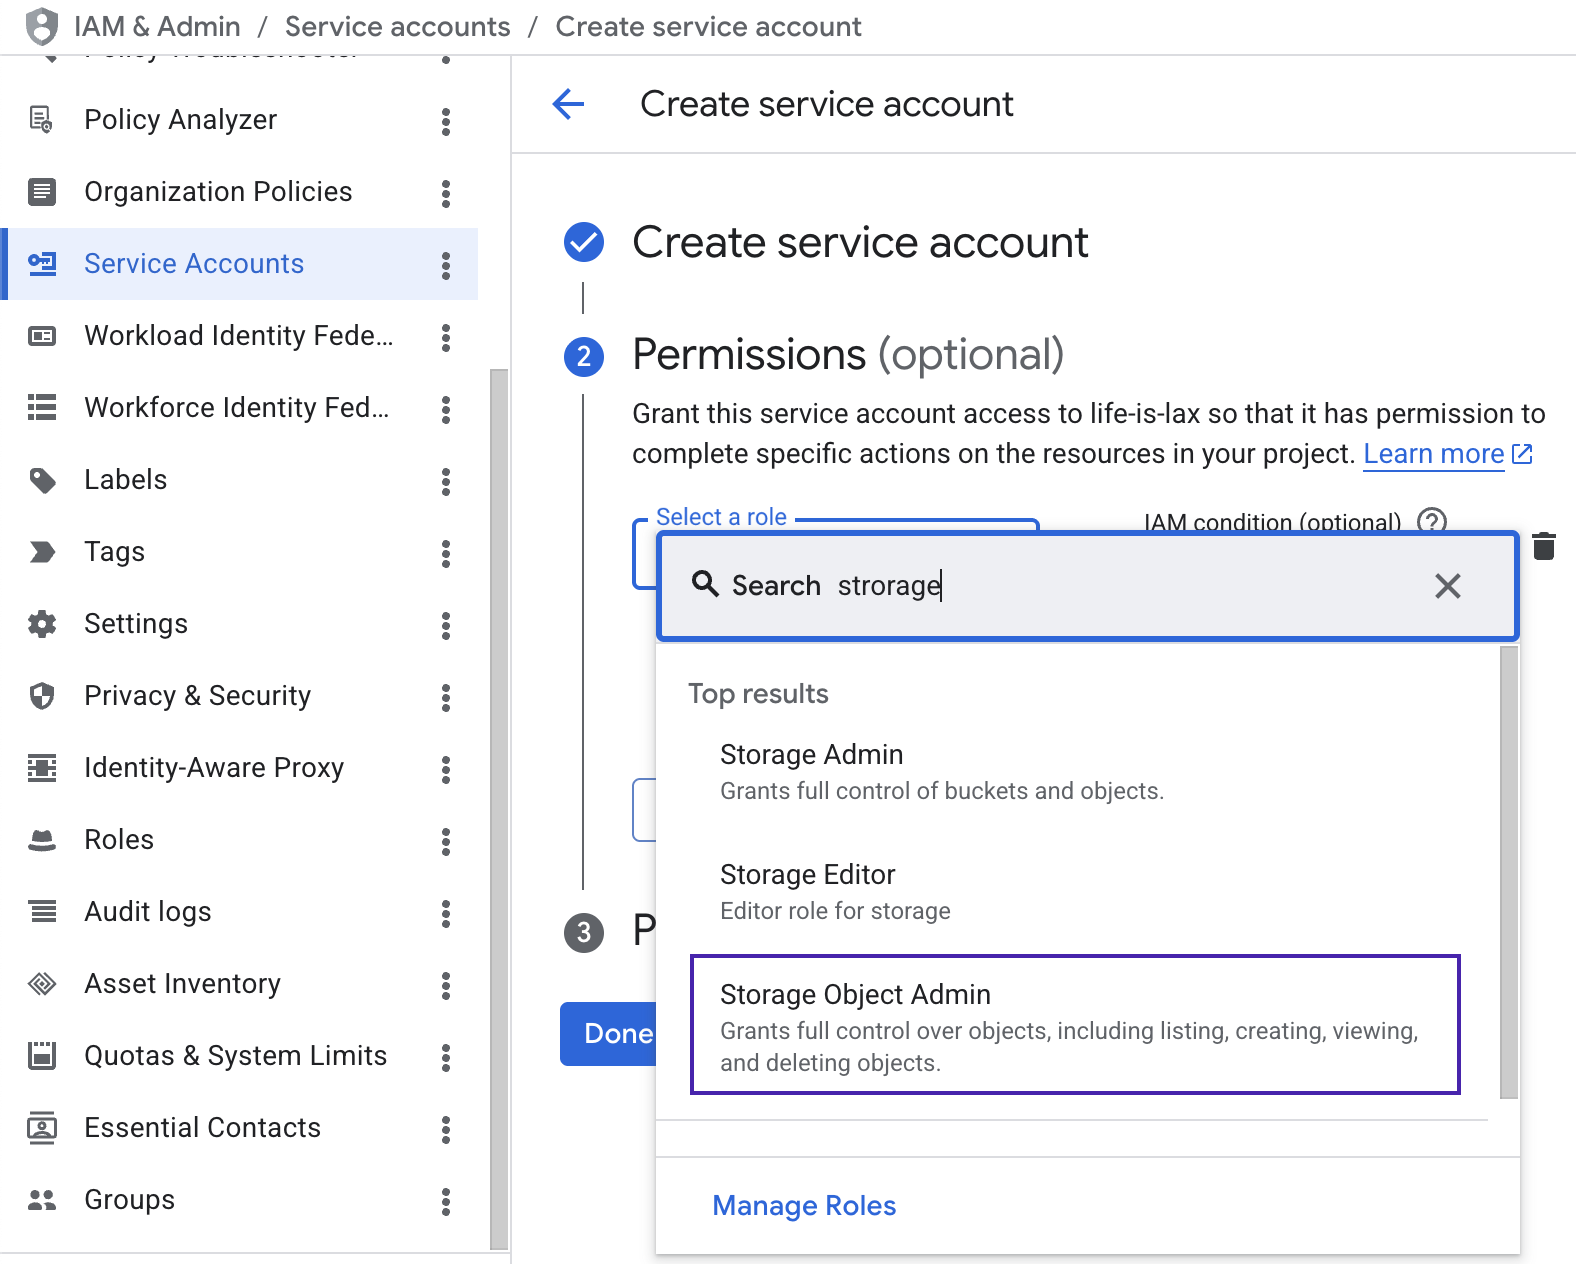The image size is (1576, 1264).
Task: Click the Workforce Identity Federation list icon
Action: click(x=42, y=407)
